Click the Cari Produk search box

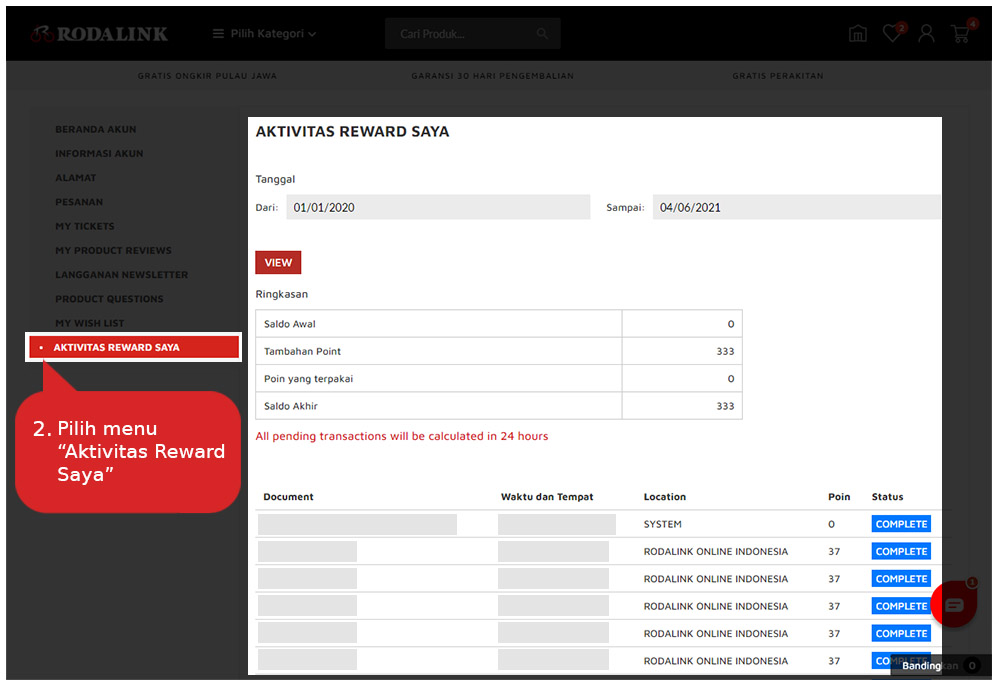click(460, 34)
